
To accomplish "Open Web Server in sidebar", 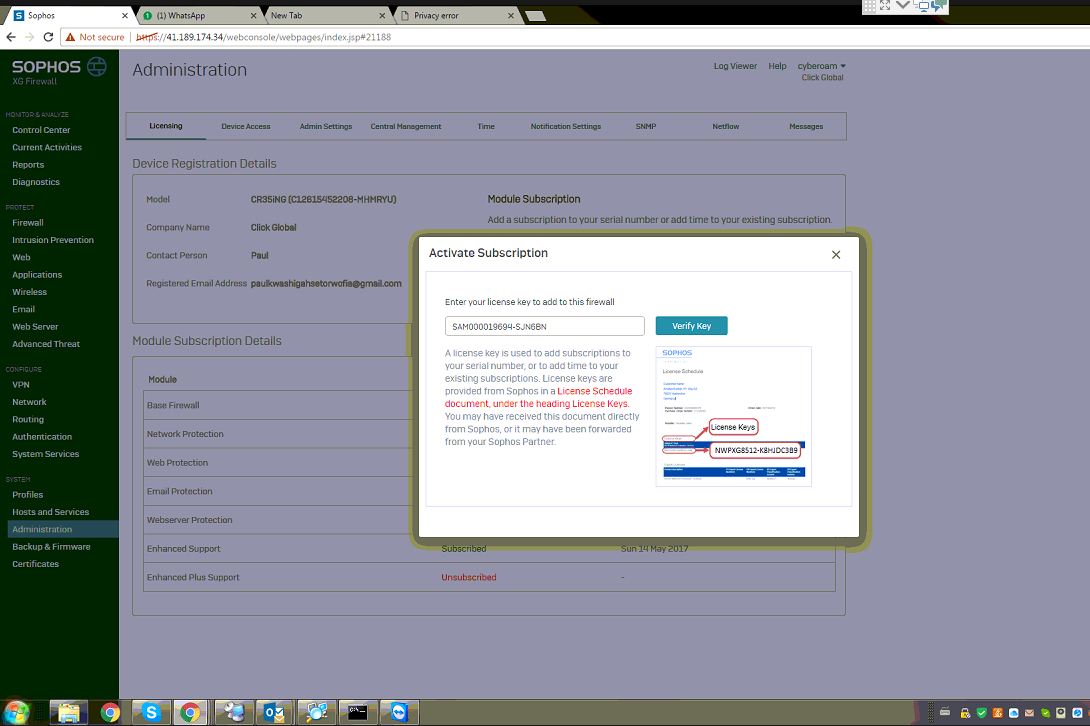I will [x=35, y=327].
